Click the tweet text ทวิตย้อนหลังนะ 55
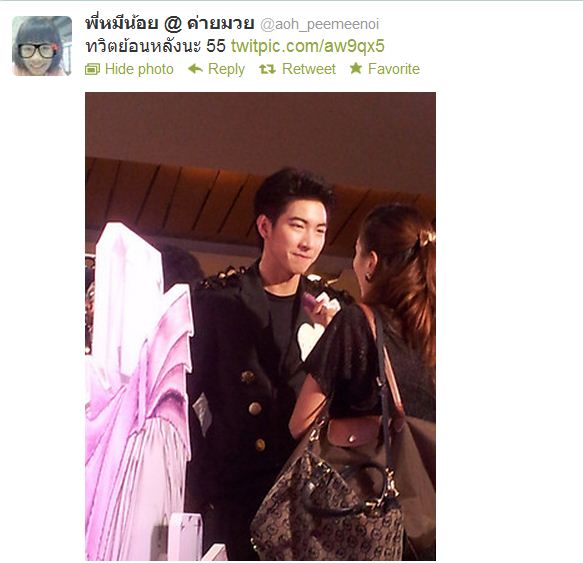The width and height of the screenshot is (583, 563). click(155, 46)
